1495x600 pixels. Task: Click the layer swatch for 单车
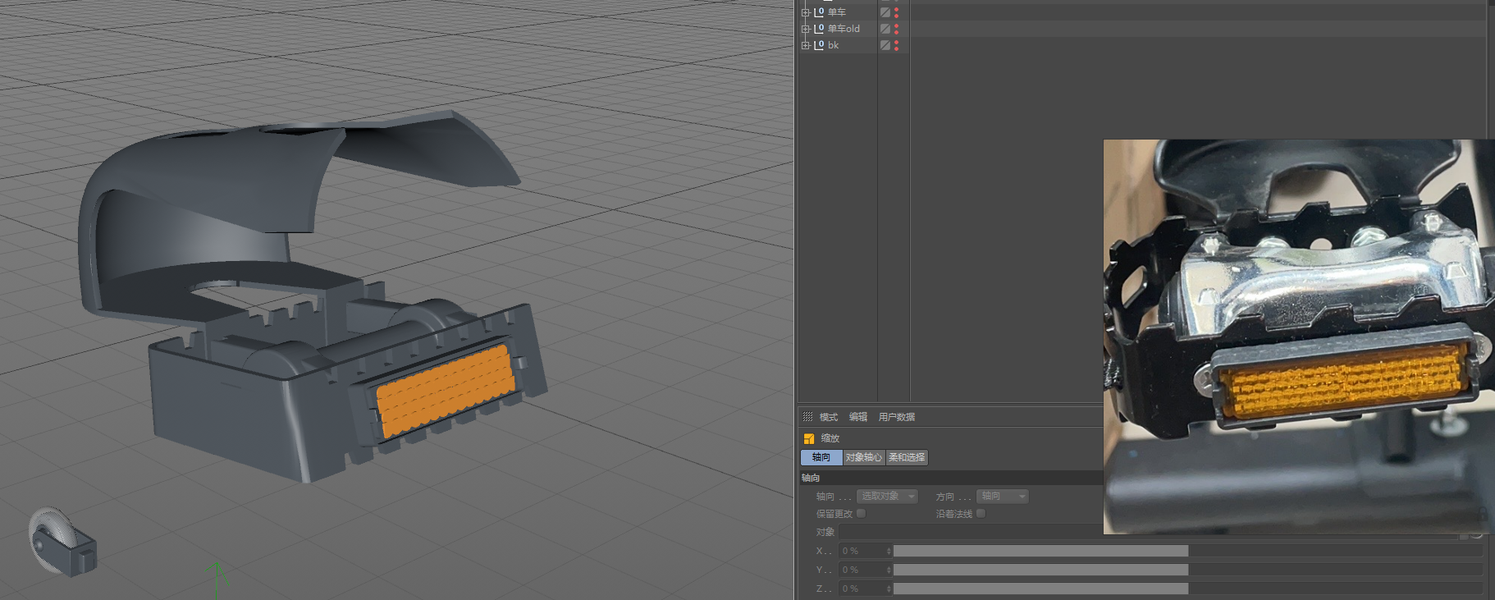885,12
